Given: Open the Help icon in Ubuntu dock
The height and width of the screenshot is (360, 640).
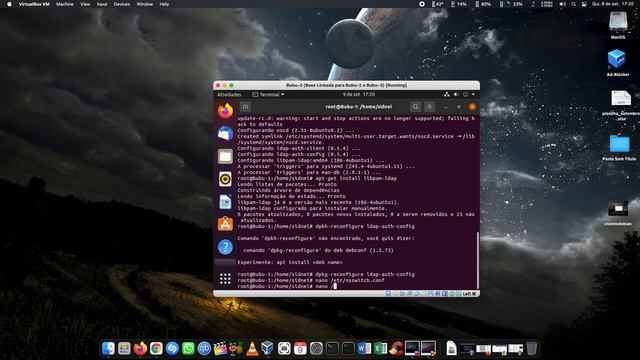Looking at the screenshot, I should point(225,247).
